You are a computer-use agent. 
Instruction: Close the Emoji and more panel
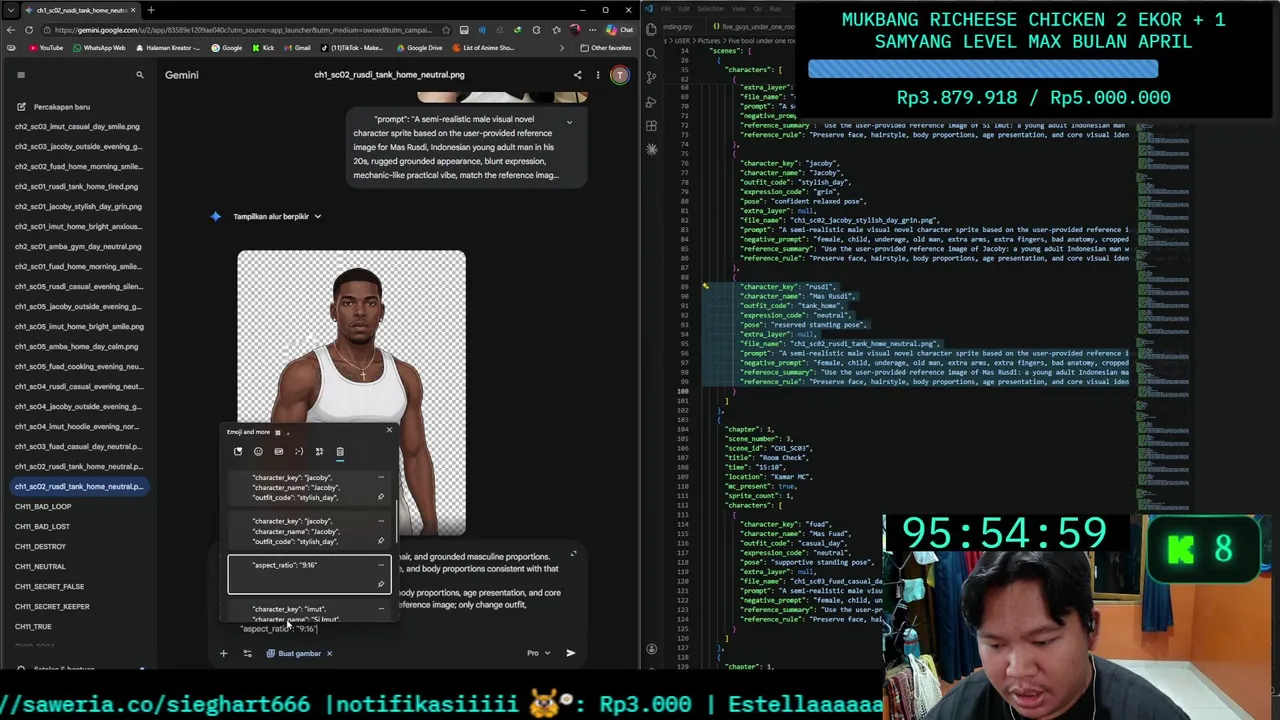[389, 431]
